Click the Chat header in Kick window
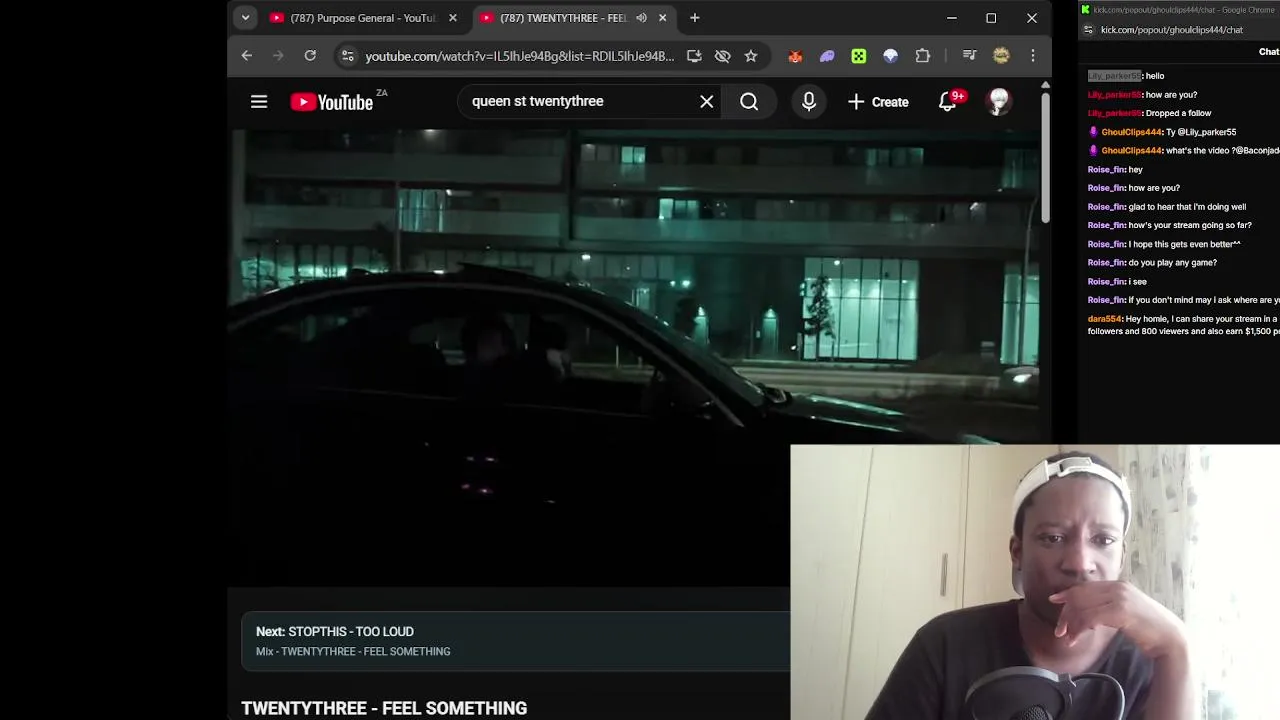Viewport: 1280px width, 720px height. [1268, 52]
